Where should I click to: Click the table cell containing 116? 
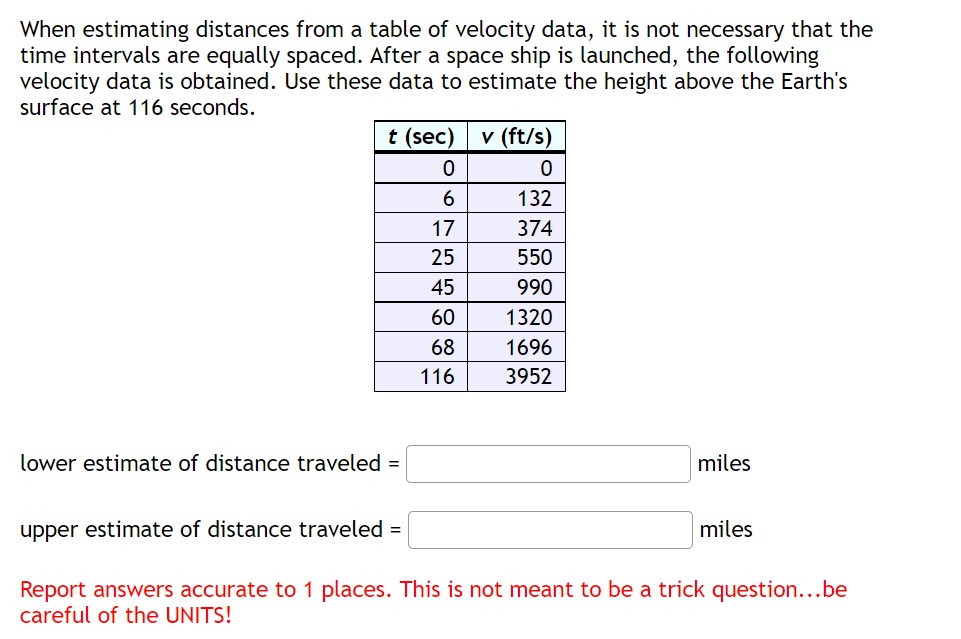click(436, 376)
